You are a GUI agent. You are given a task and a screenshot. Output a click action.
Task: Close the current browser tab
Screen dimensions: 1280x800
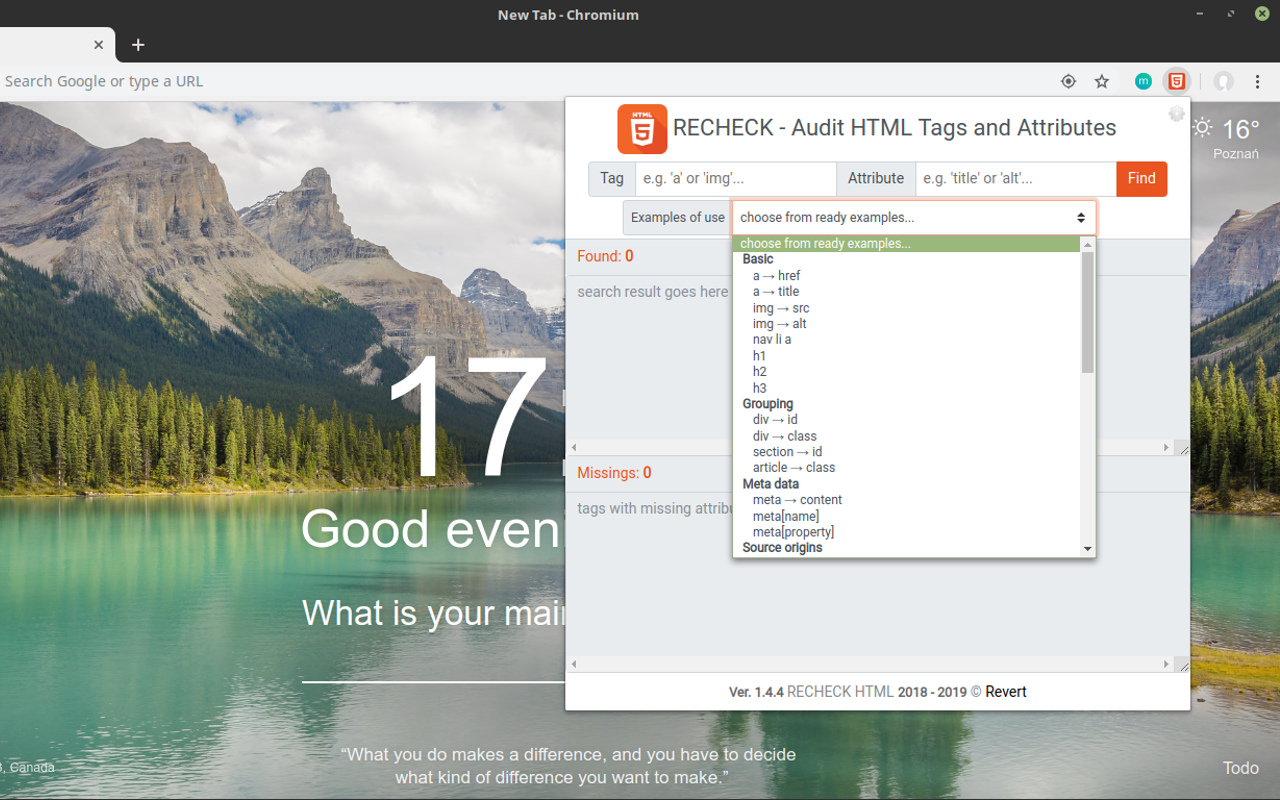tap(98, 45)
